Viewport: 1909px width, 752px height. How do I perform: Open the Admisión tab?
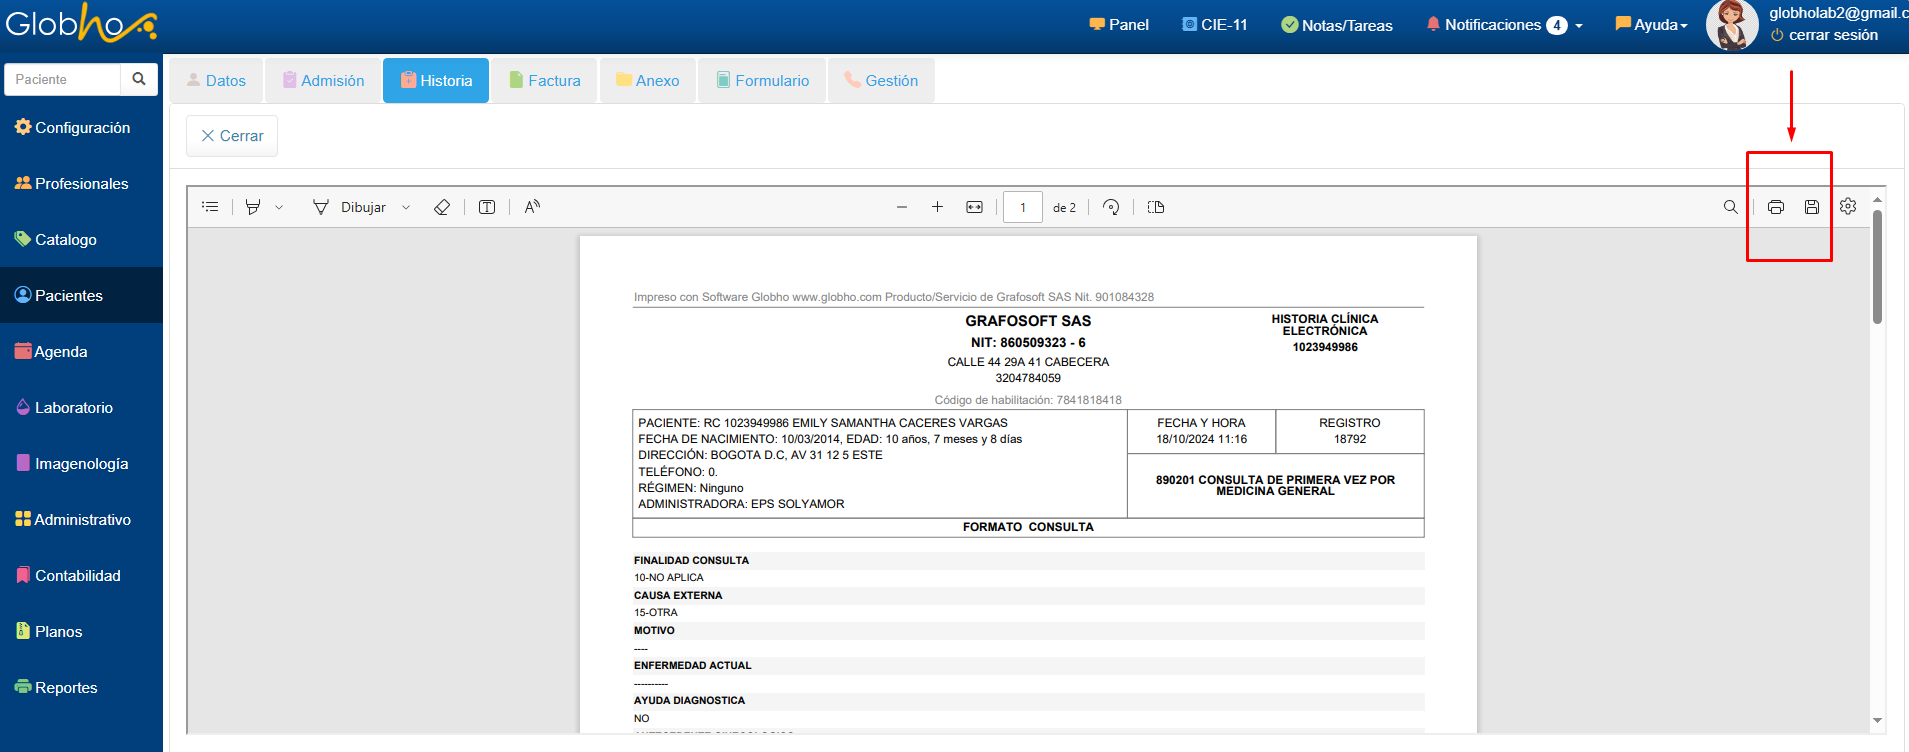pyautogui.click(x=323, y=81)
